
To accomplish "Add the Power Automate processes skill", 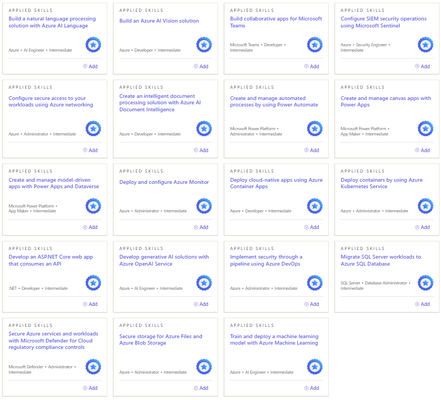I will point(312,150).
